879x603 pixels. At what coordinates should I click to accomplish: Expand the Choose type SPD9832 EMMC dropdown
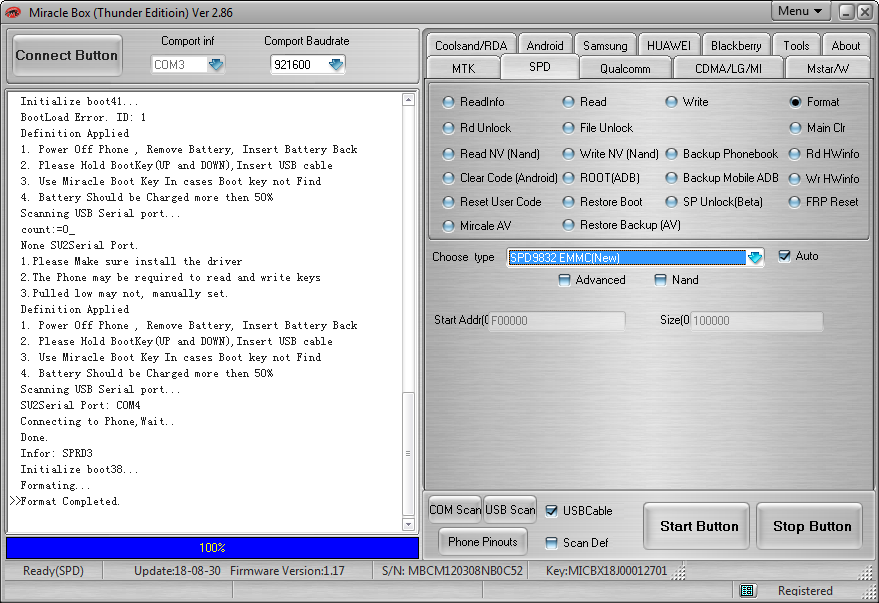point(755,257)
